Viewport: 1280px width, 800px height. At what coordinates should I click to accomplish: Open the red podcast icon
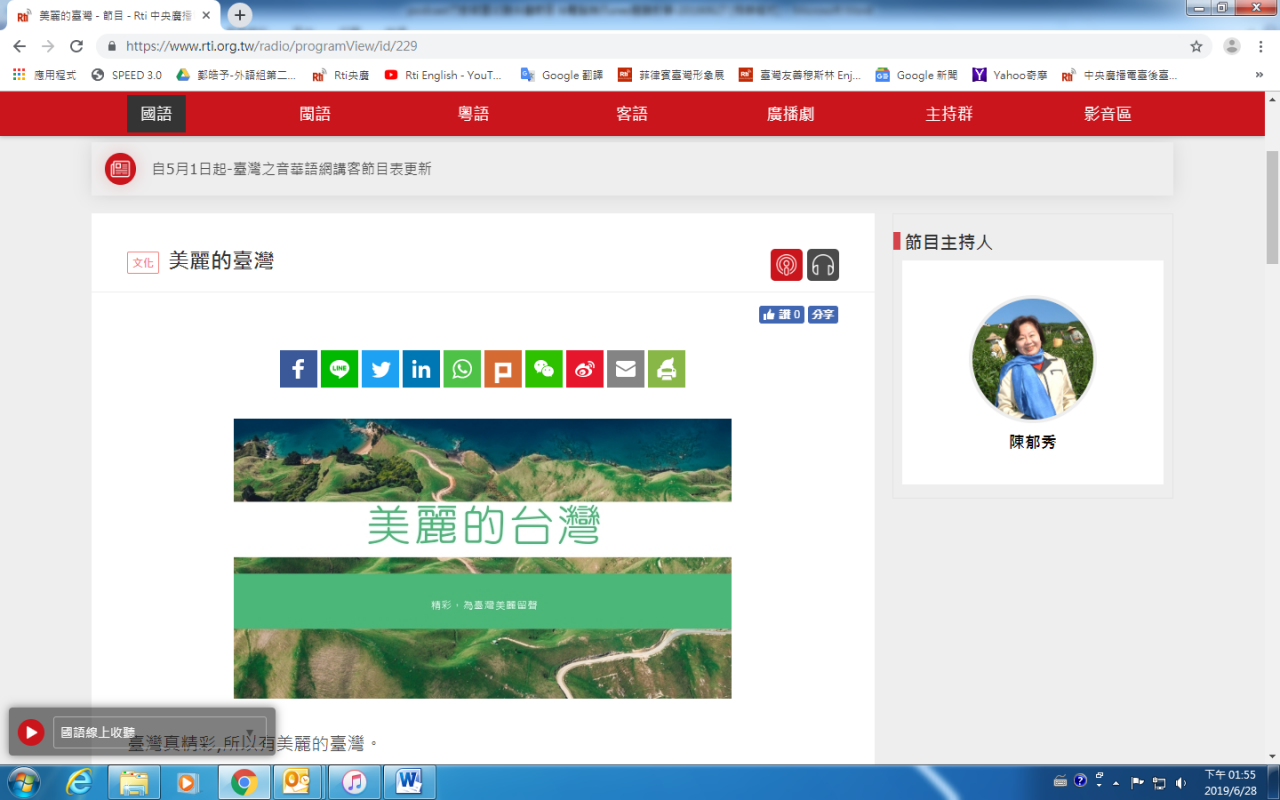pos(787,265)
